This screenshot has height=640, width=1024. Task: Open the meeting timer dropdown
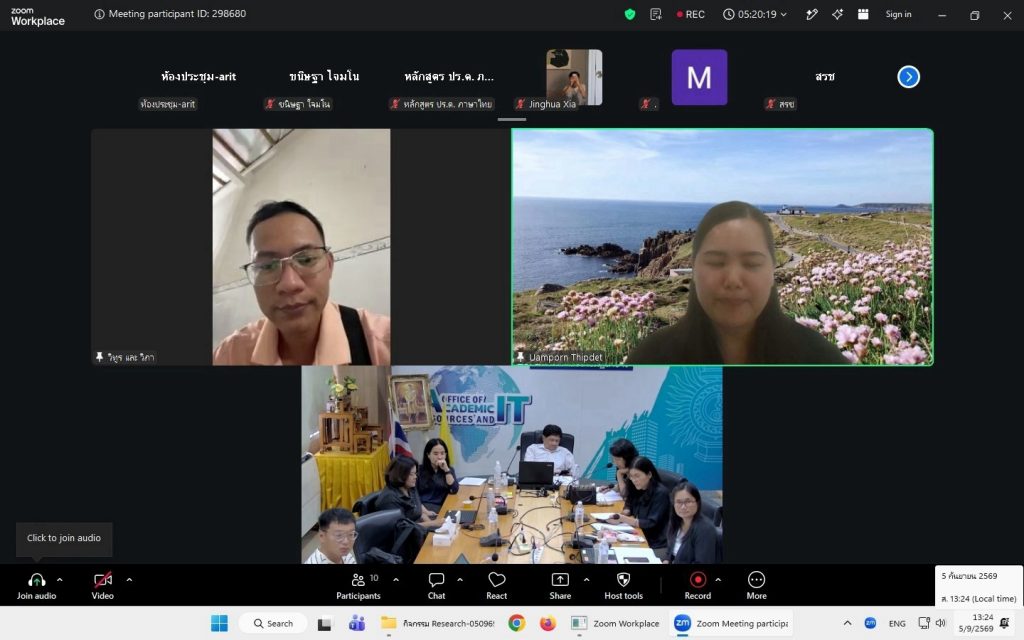click(755, 14)
